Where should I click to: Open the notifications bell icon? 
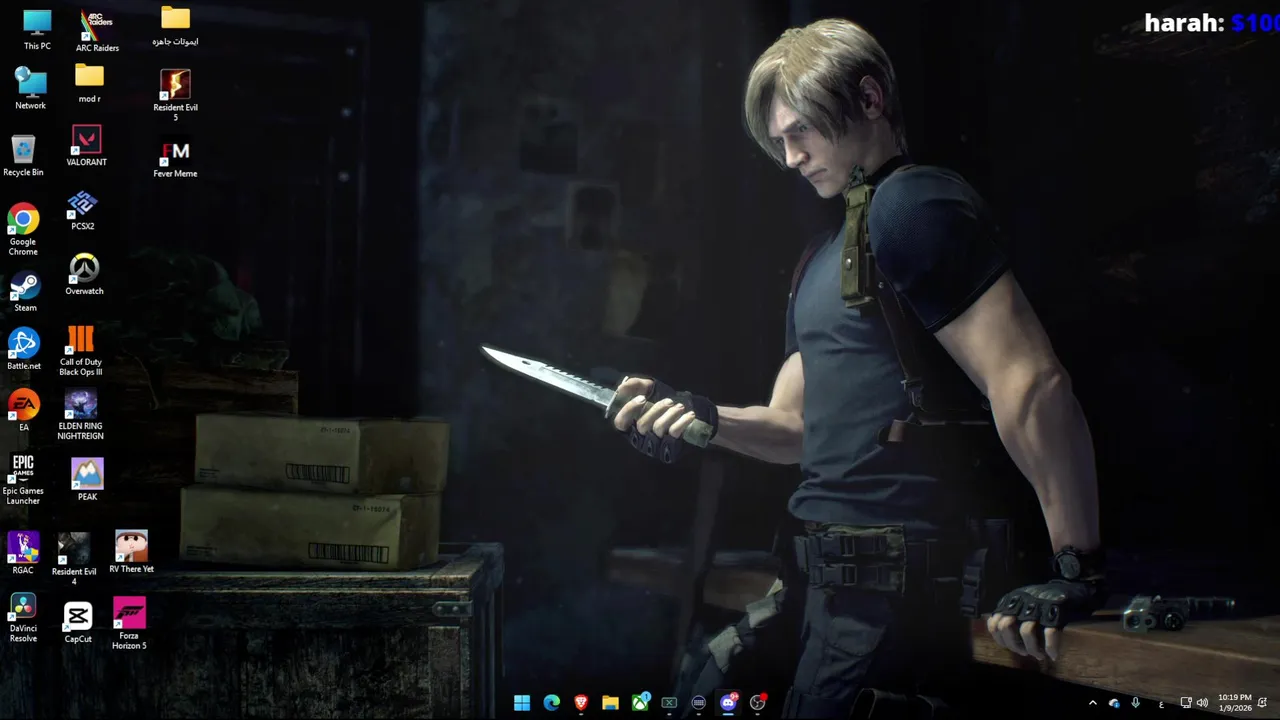(x=1263, y=703)
